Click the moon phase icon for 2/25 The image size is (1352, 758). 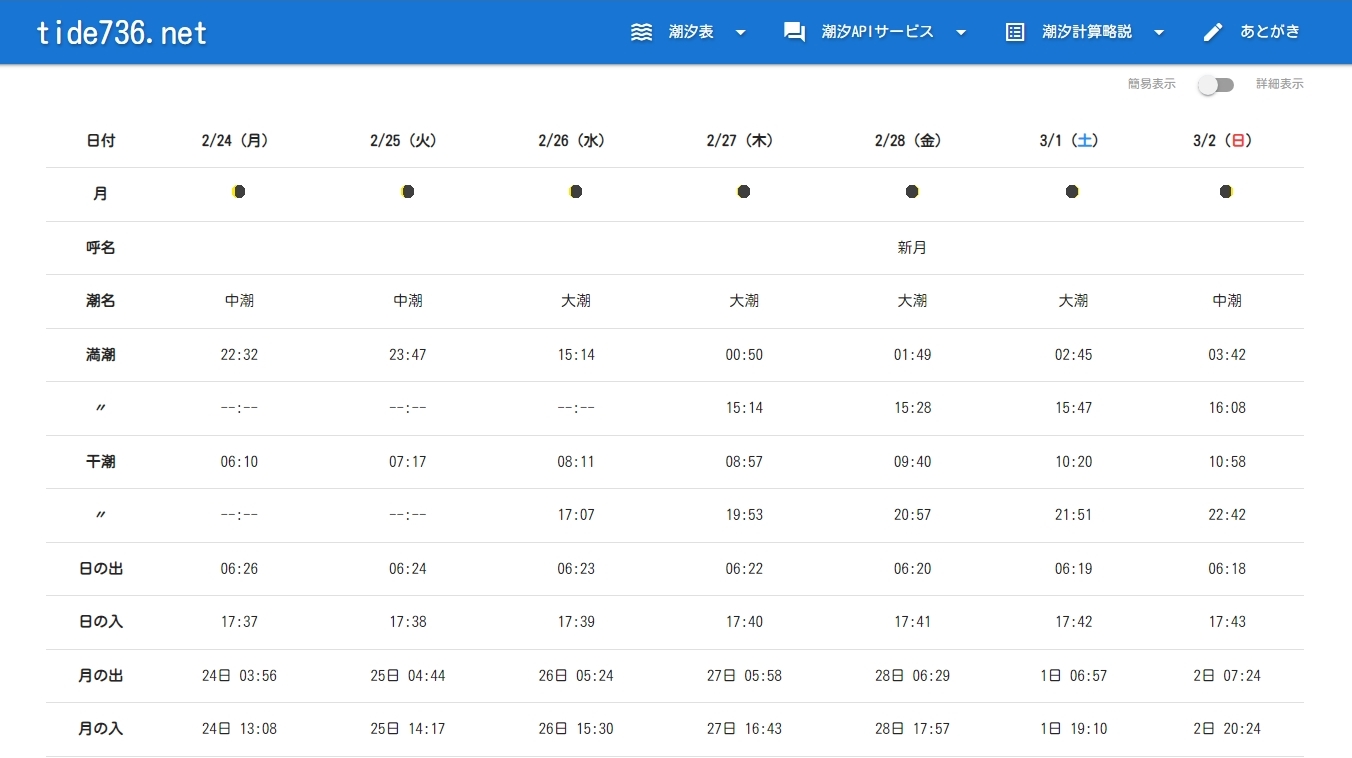(x=407, y=191)
